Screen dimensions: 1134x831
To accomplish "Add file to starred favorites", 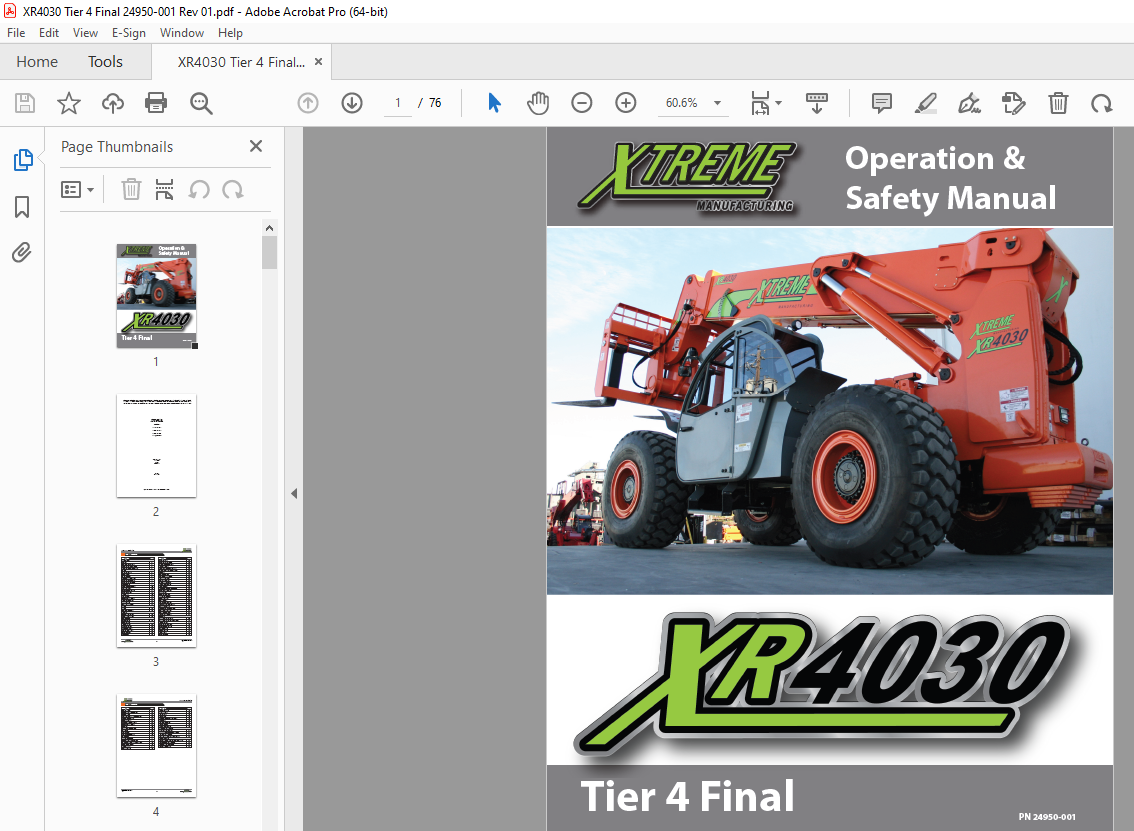I will 69,103.
